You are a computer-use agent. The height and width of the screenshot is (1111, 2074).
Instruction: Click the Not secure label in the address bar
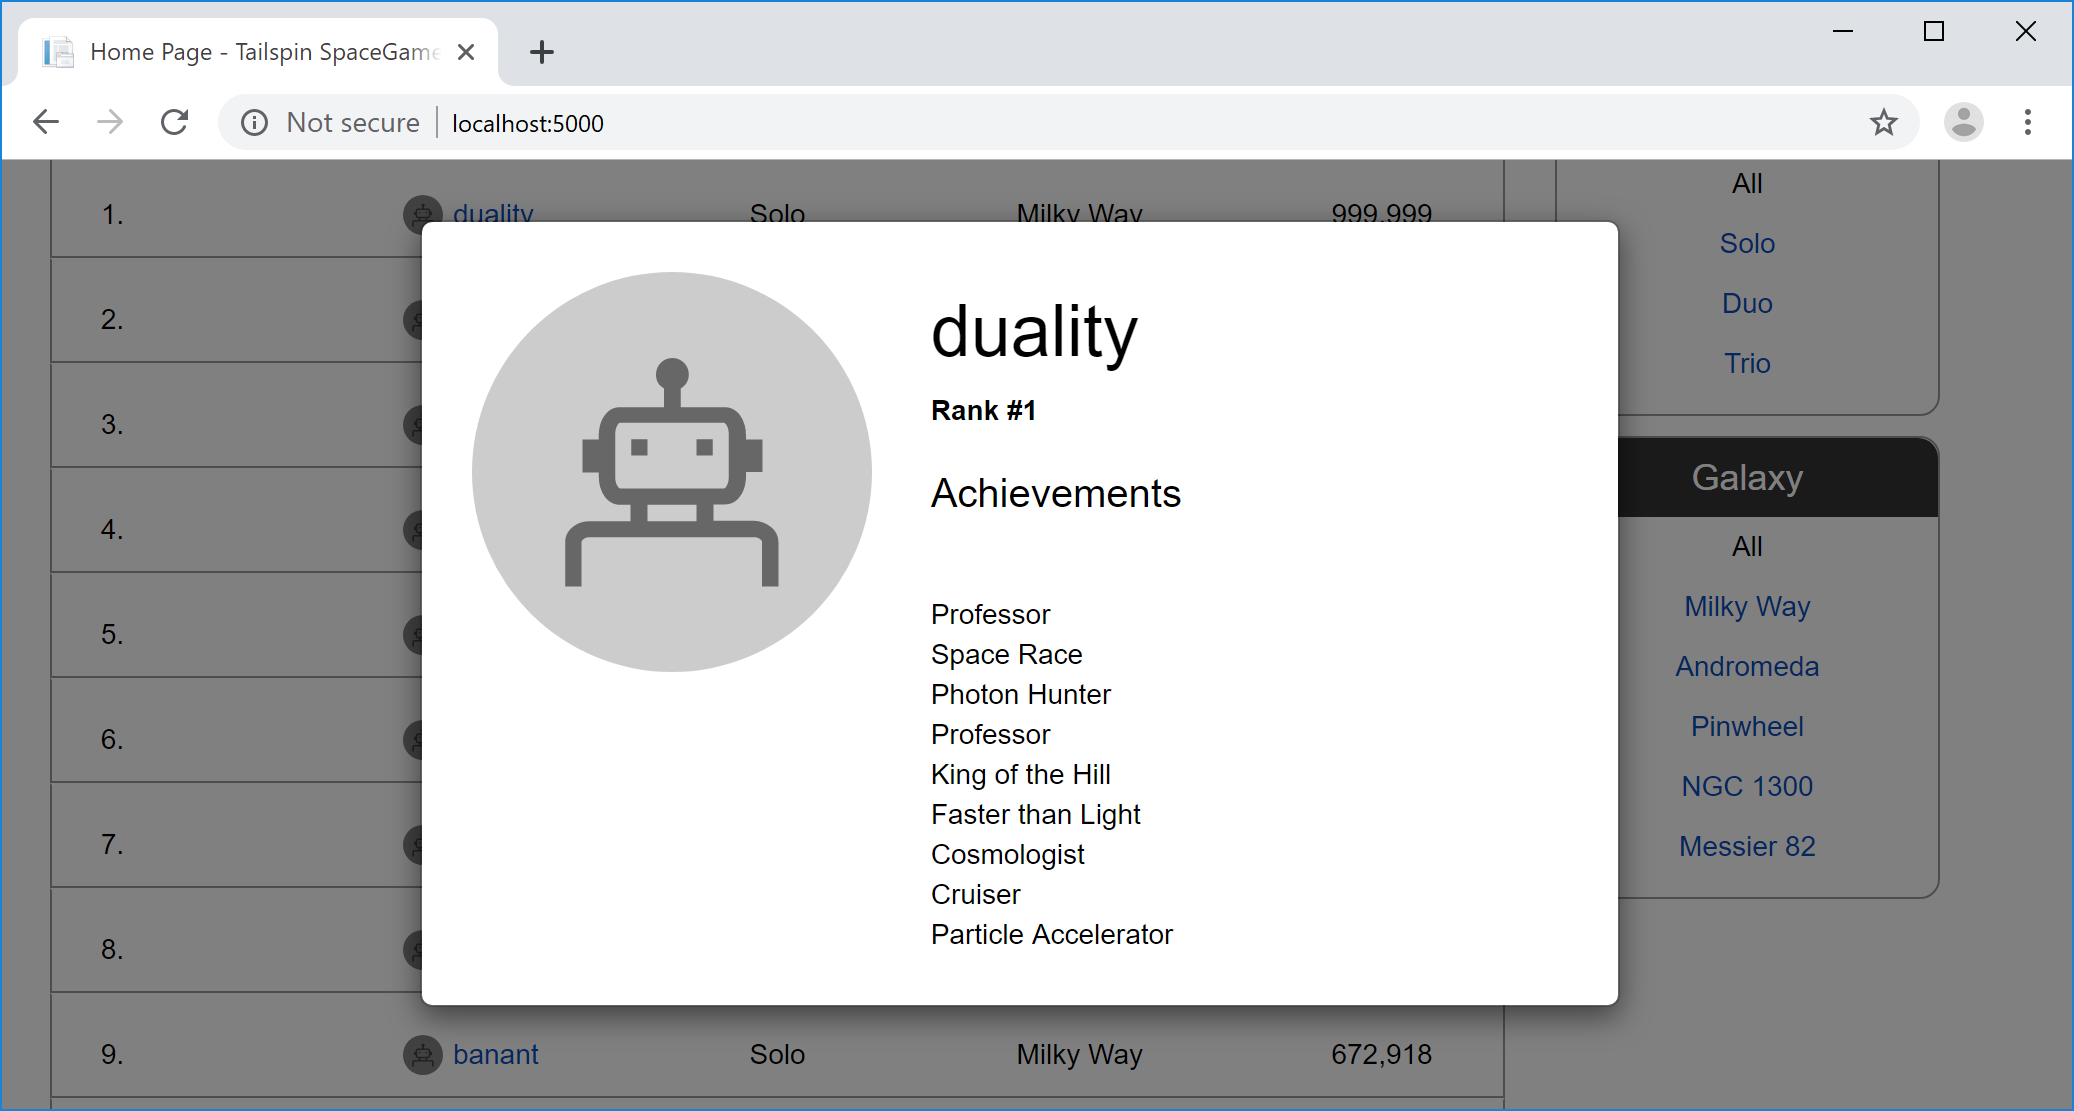coord(353,122)
